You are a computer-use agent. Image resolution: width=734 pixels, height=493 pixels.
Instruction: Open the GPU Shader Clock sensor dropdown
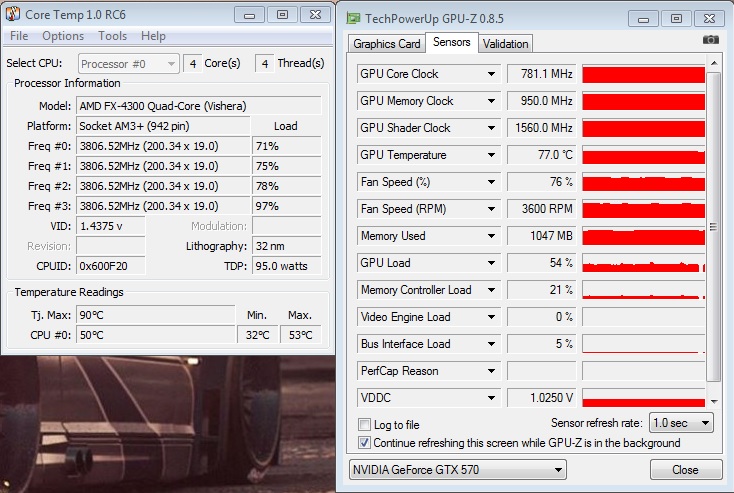491,128
